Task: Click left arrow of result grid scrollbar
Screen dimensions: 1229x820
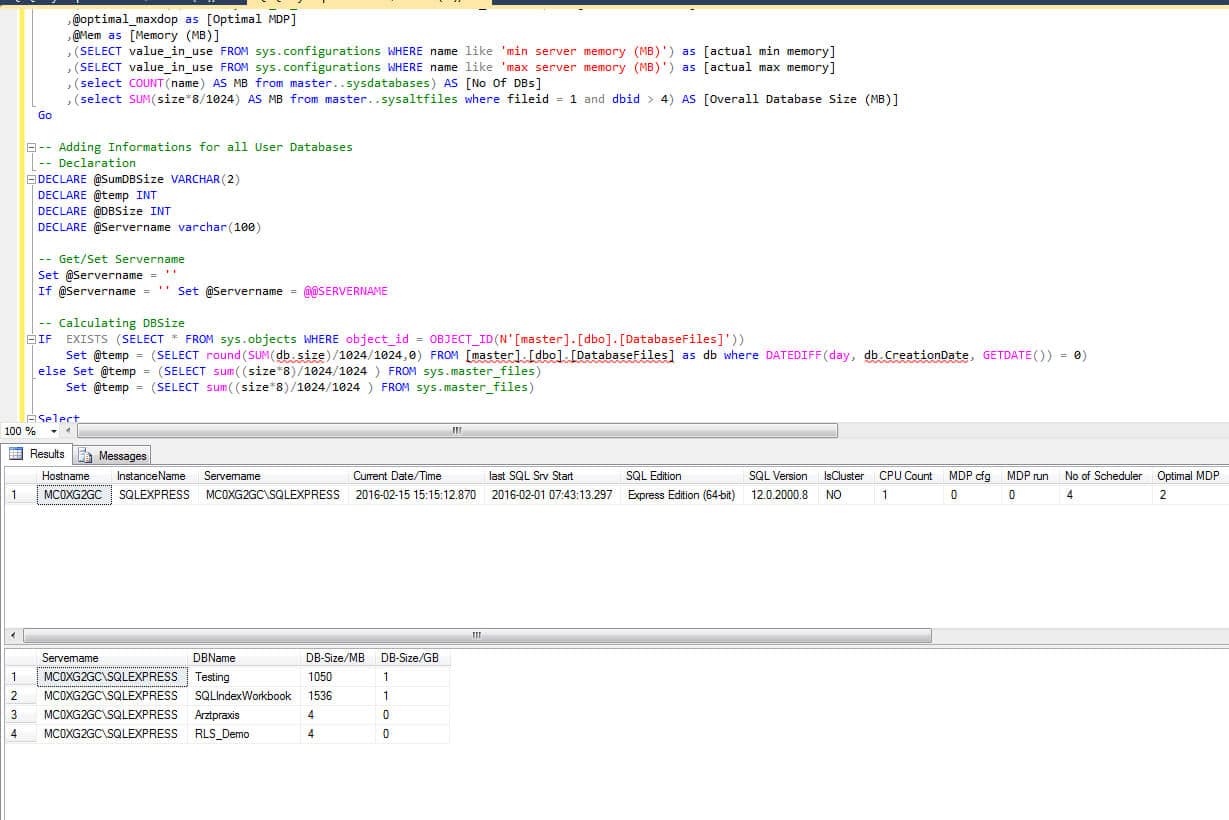Action: [11, 636]
